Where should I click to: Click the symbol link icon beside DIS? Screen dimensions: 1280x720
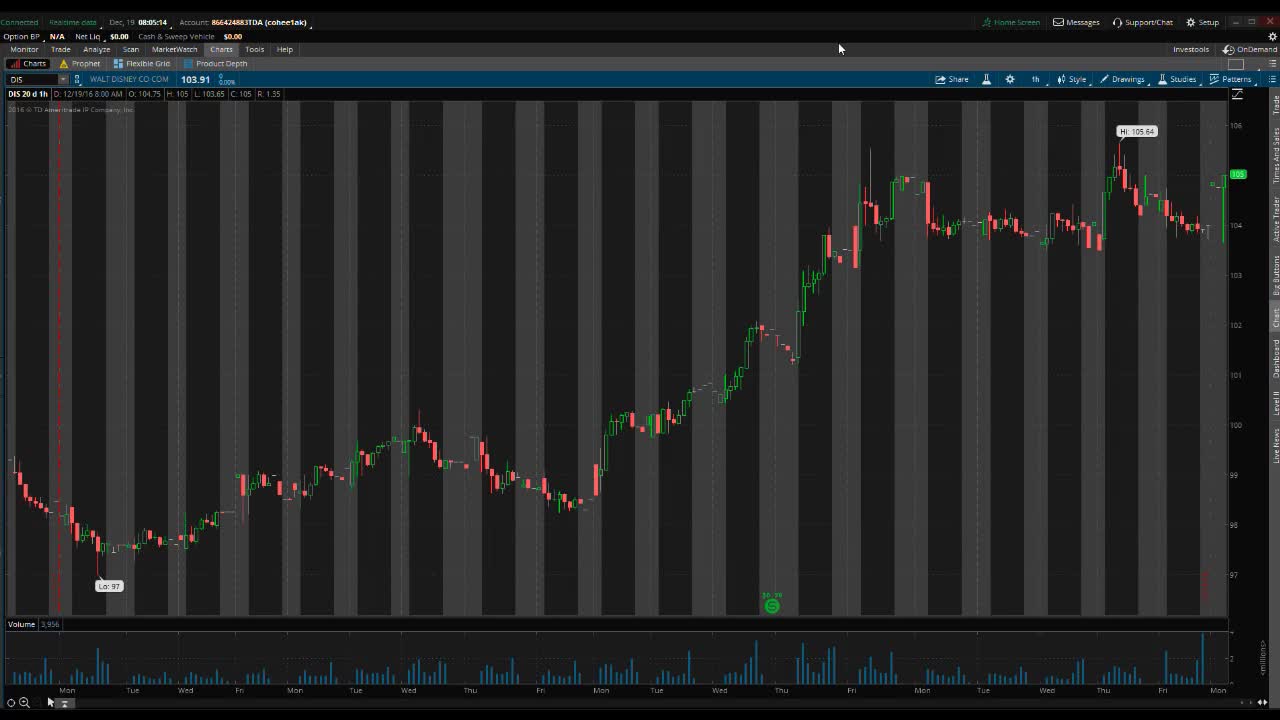(x=77, y=79)
